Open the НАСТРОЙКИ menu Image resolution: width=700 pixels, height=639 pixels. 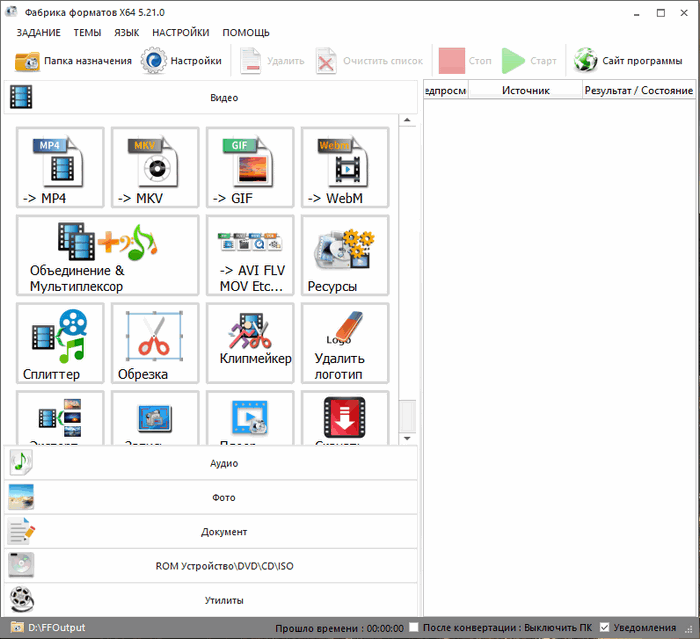click(x=180, y=33)
